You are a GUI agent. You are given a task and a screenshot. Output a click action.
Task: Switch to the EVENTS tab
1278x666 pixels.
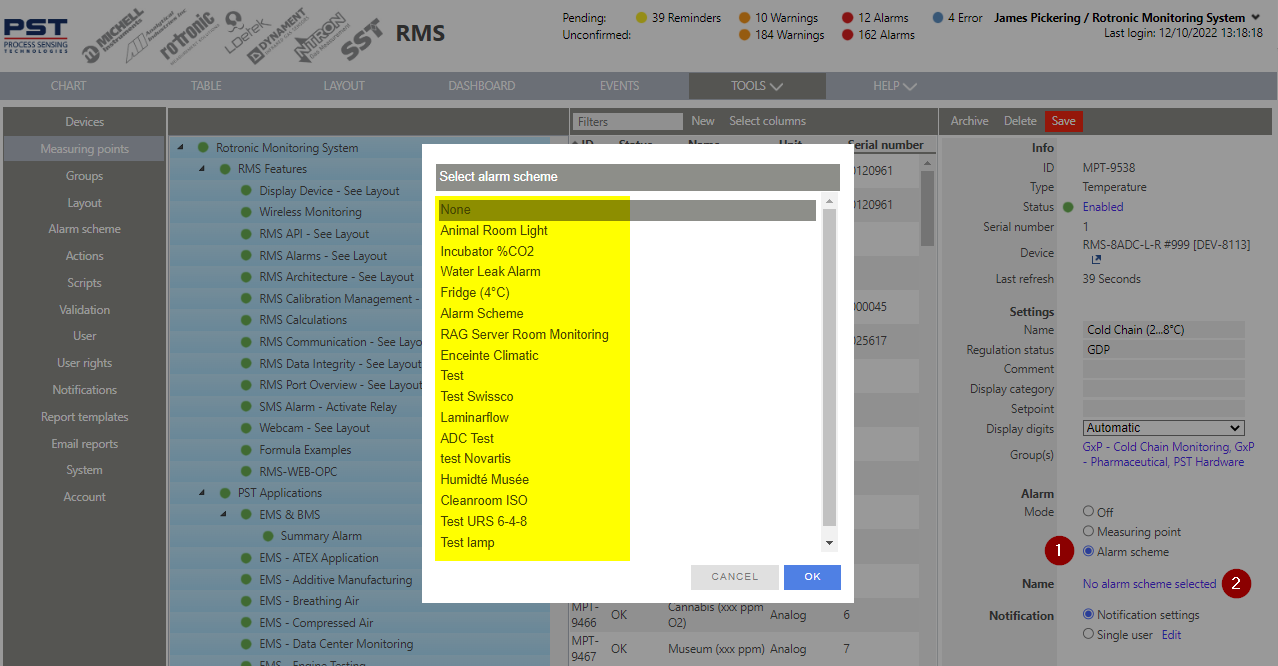tap(619, 86)
